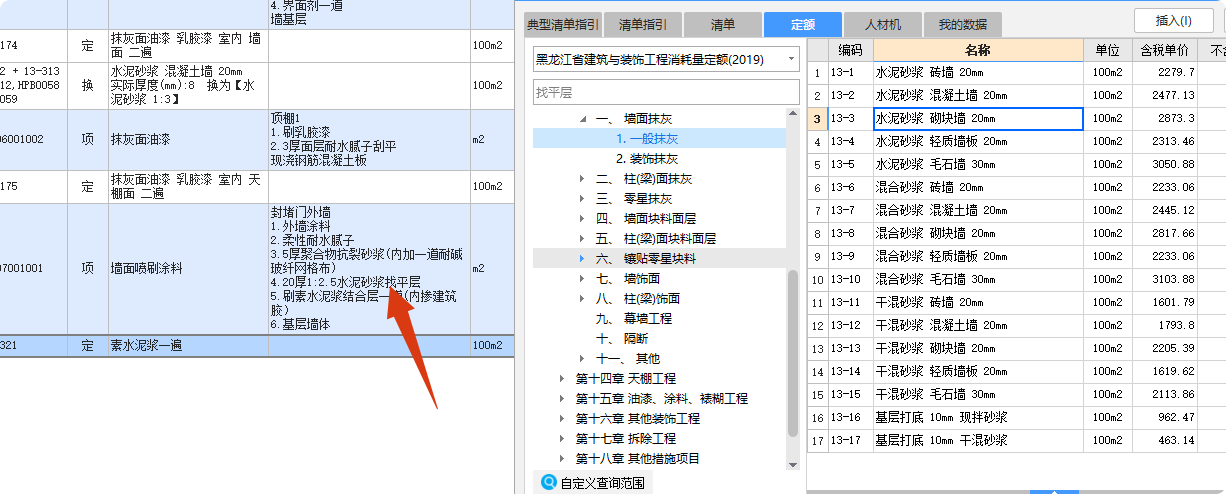Click the 插入(I) button
Screen dimensions: 1226x494
point(1173,20)
